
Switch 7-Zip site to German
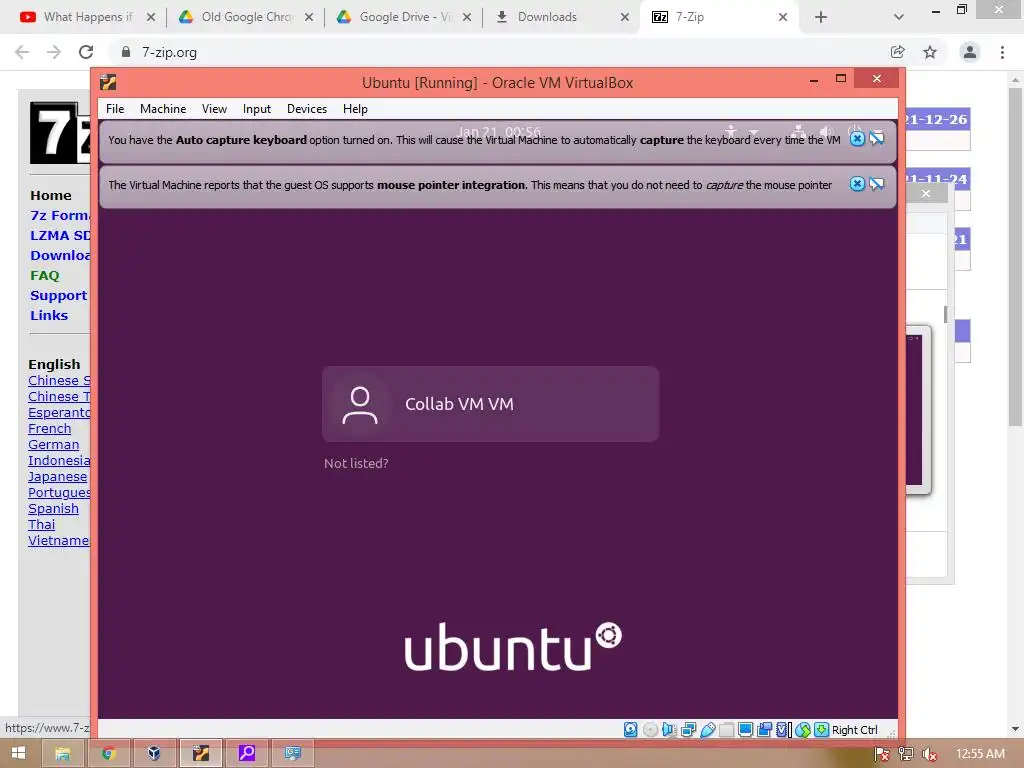coord(54,445)
